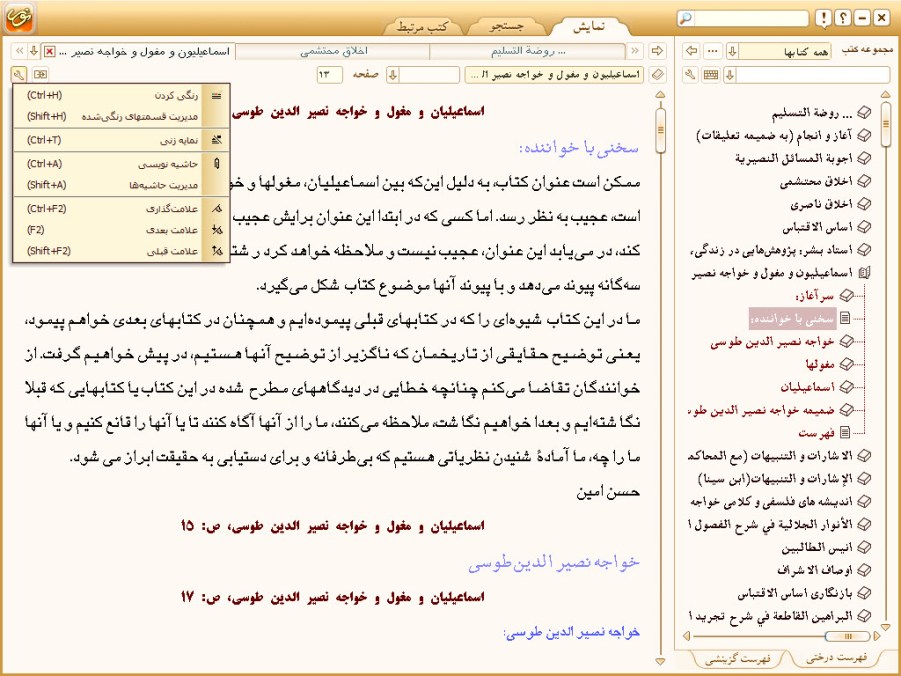Click the wrench icon in the book list panel
The height and width of the screenshot is (676, 901).
[691, 75]
